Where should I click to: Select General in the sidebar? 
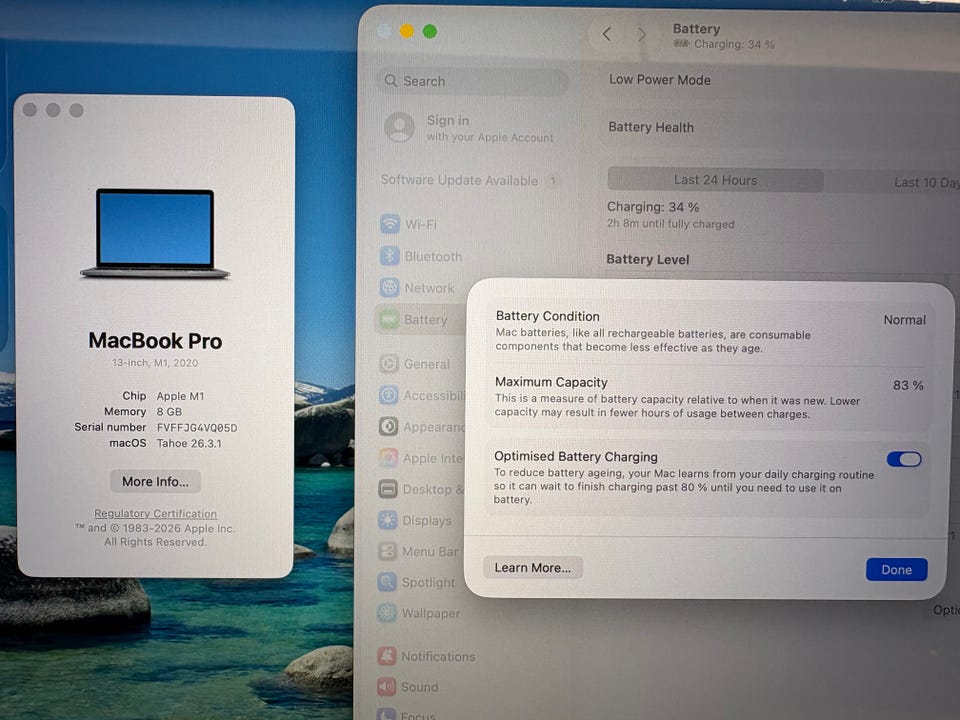coord(427,364)
